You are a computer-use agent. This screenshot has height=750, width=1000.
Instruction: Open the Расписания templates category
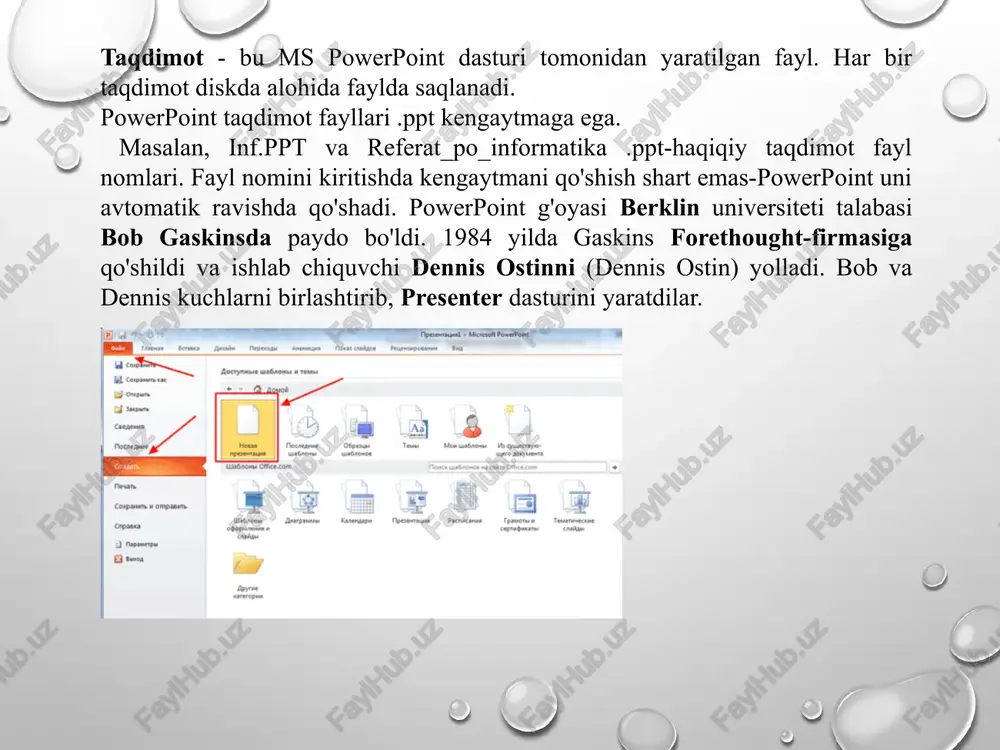pyautogui.click(x=465, y=504)
